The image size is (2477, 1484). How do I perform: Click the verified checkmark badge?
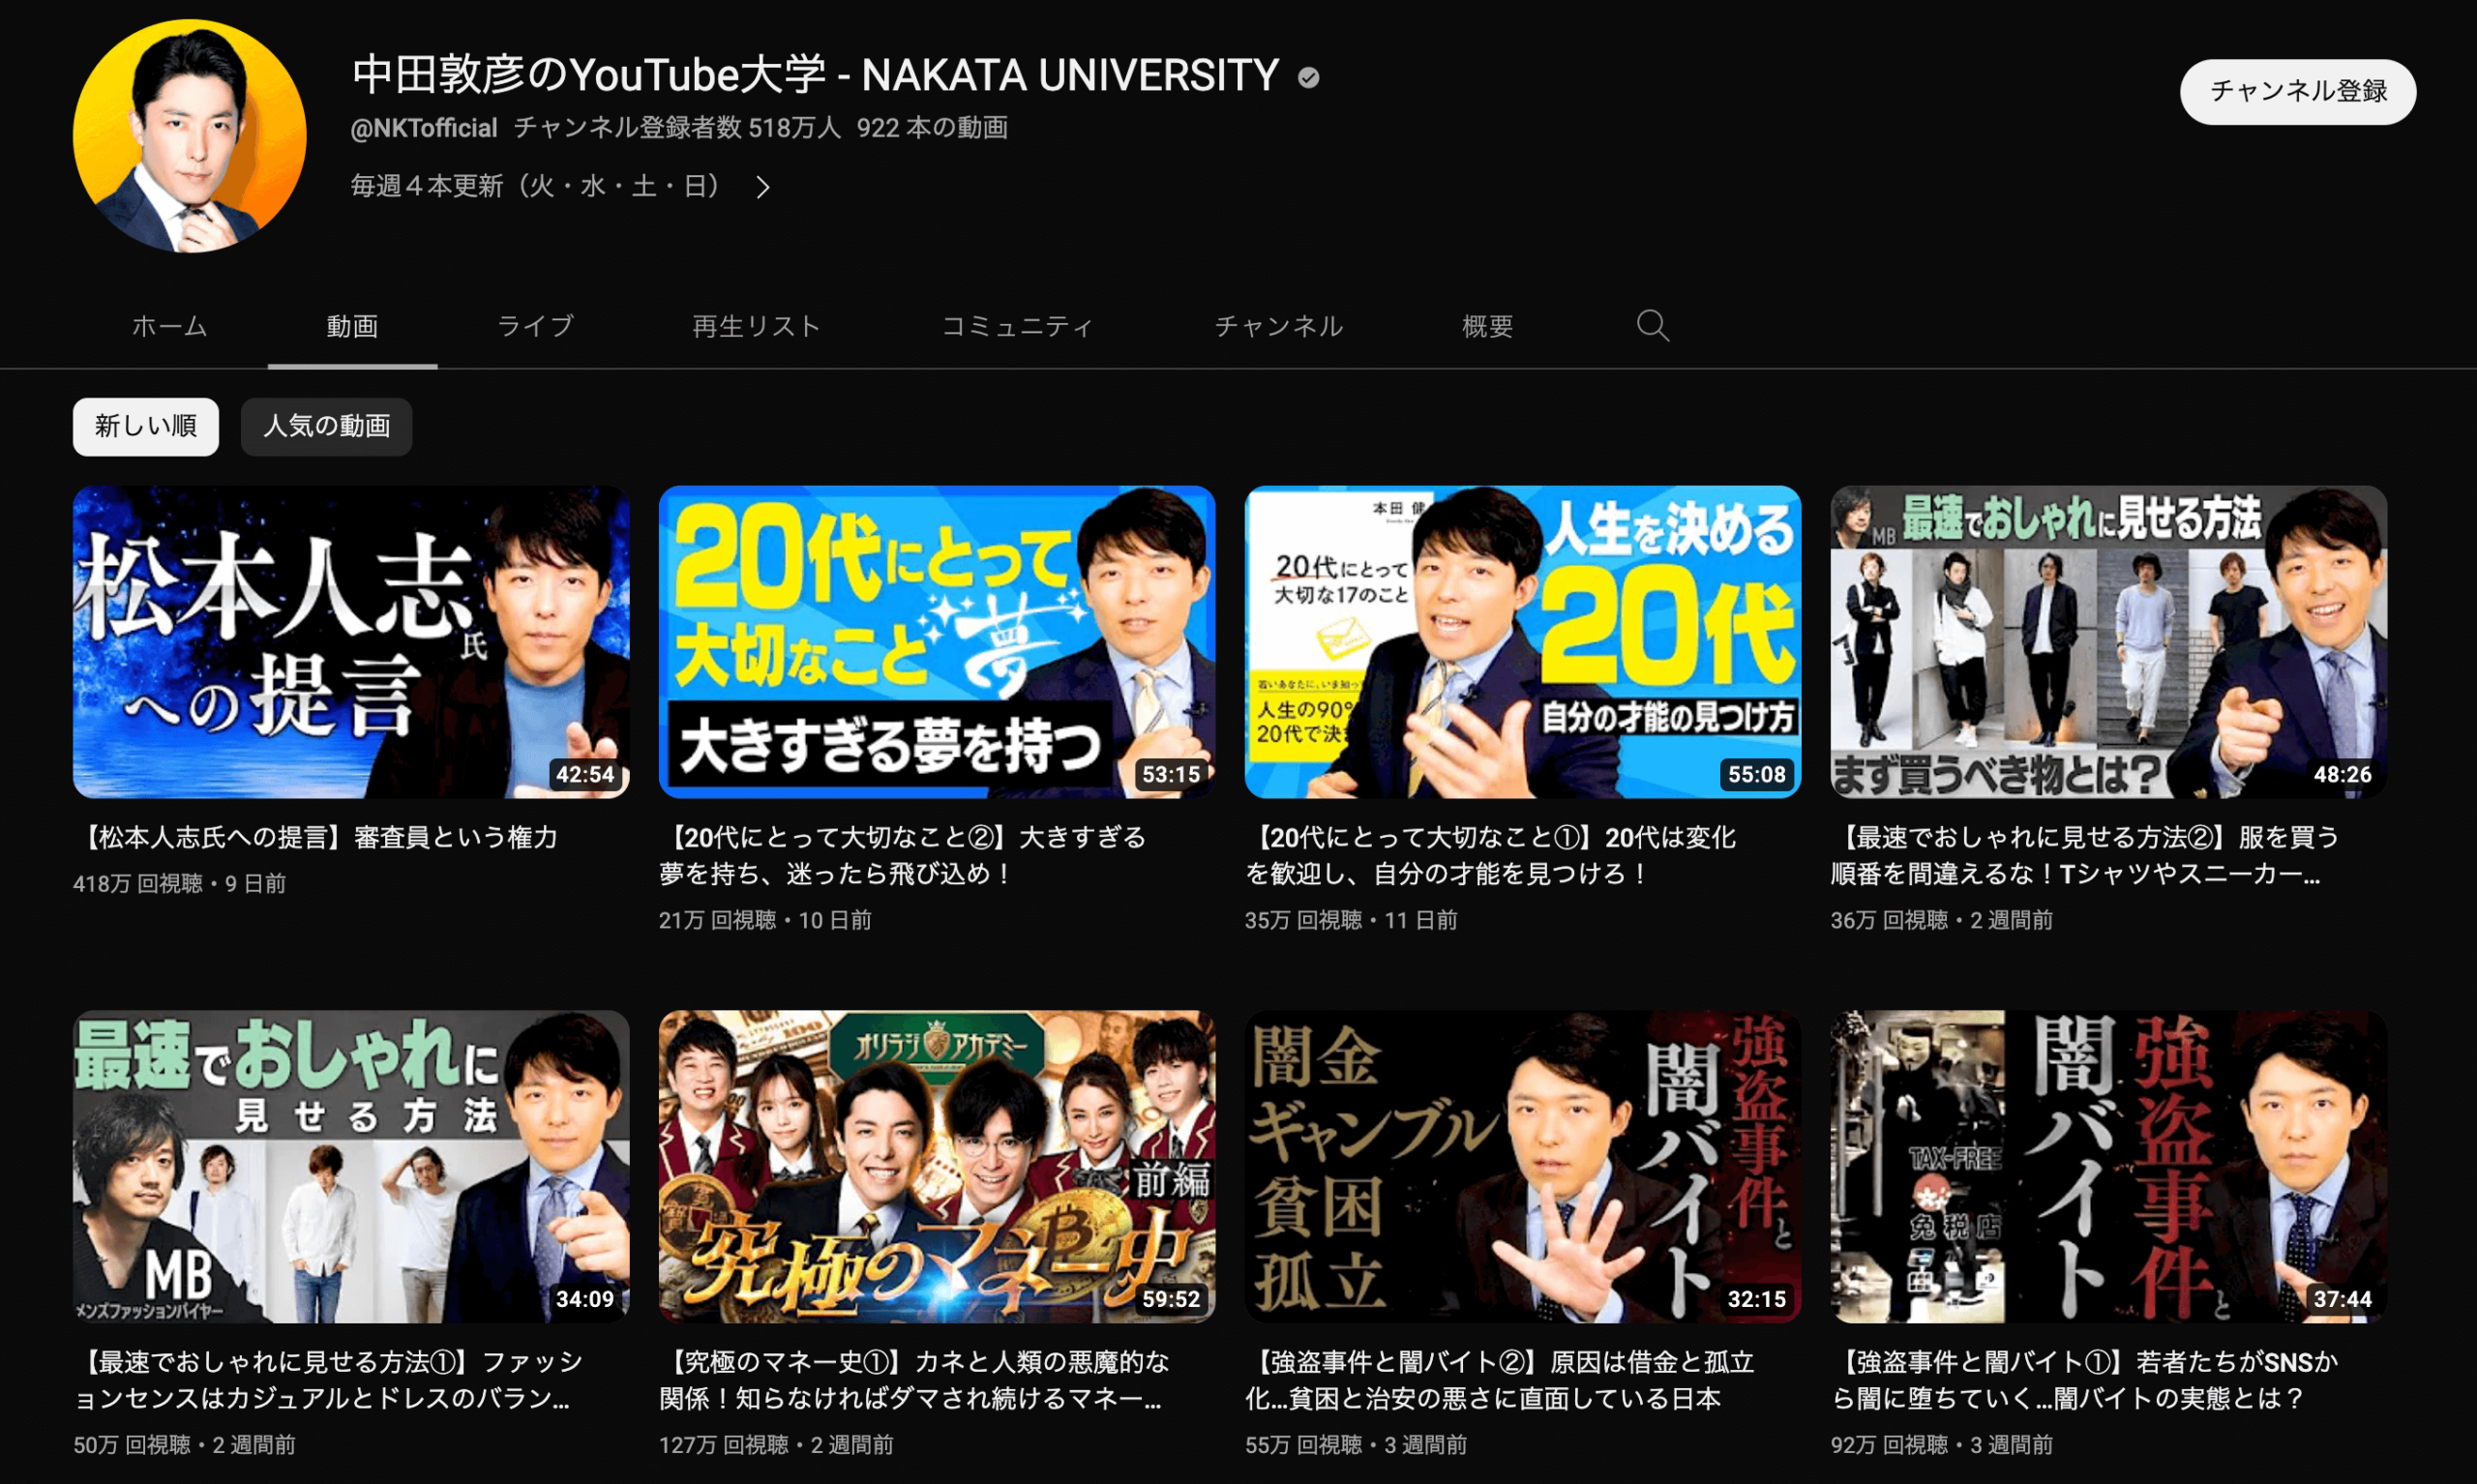(x=1308, y=77)
